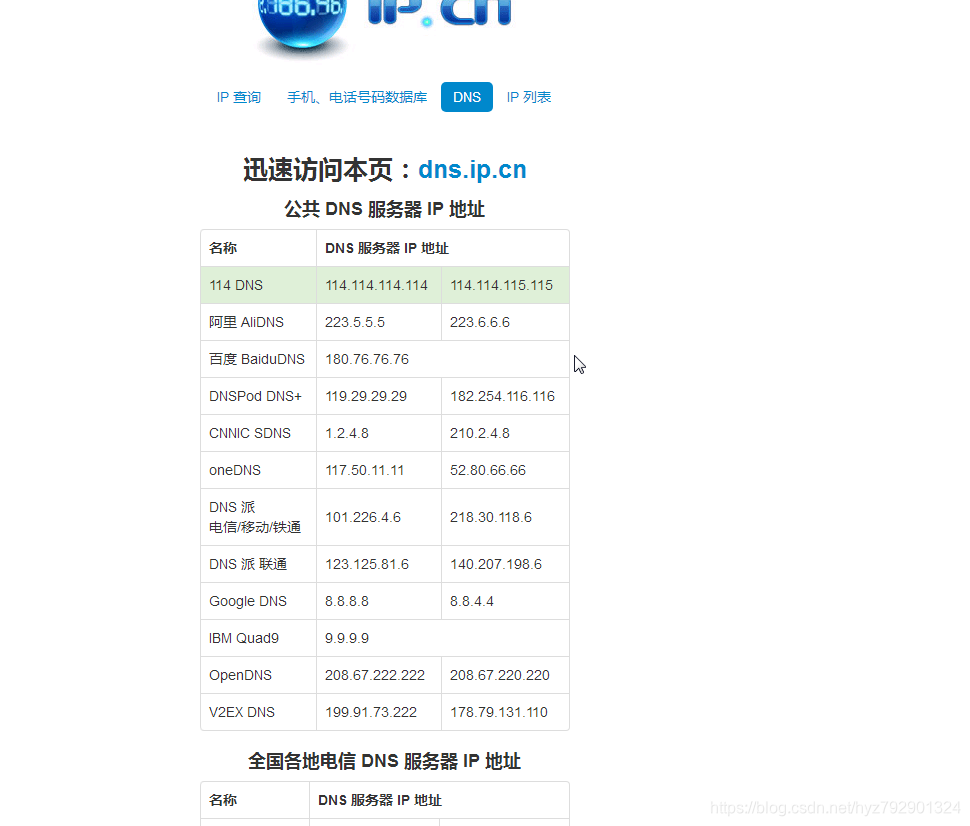This screenshot has width=970, height=826.
Task: Select the address 8.8.4.4
Action: [x=471, y=601]
